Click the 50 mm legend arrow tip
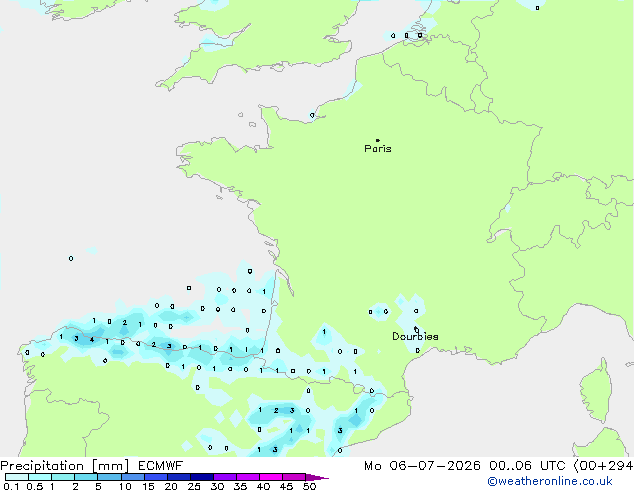Screen dimensions: 634x490 tap(317, 477)
